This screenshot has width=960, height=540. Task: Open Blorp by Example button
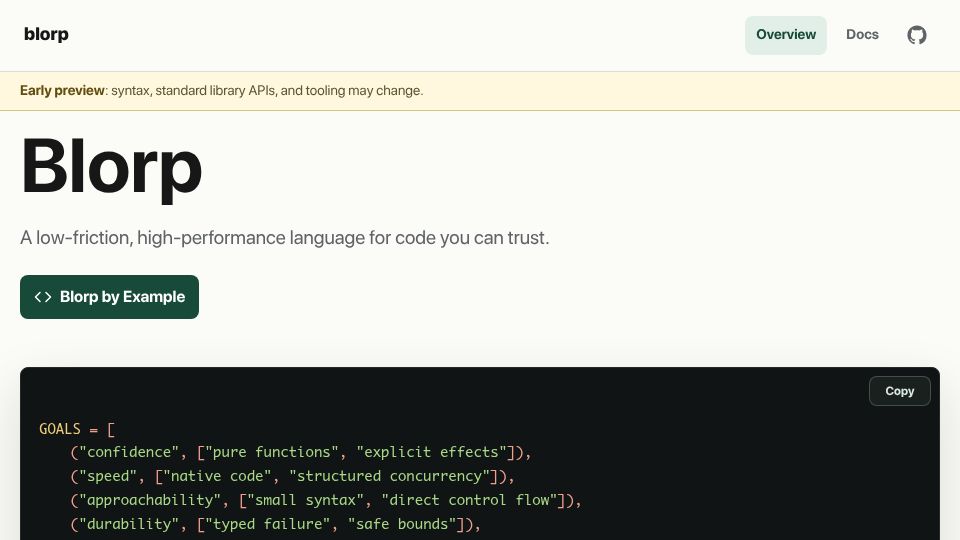110,297
